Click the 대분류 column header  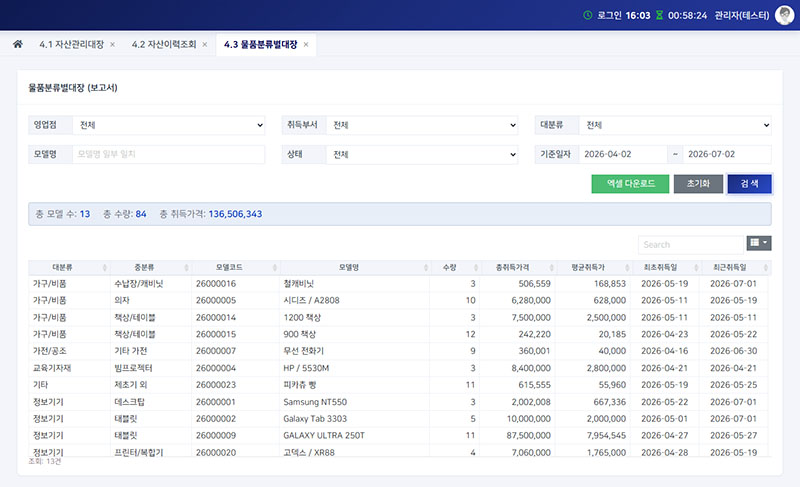[62, 267]
